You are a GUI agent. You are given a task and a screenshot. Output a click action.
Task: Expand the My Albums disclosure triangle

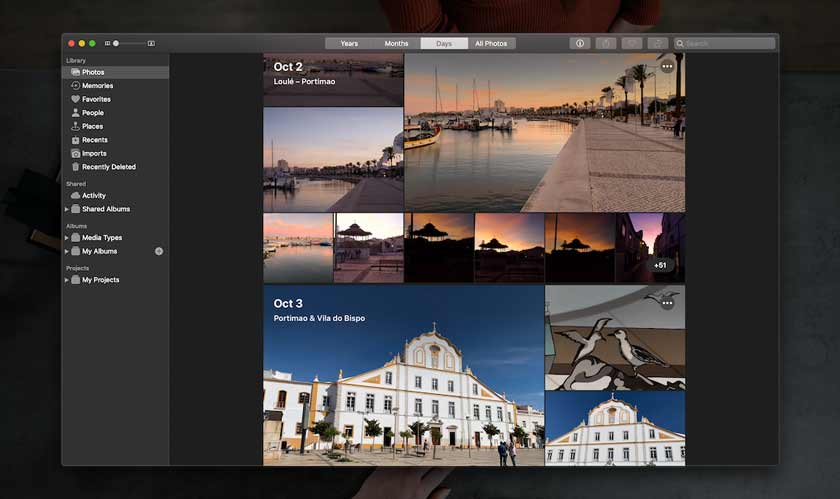tap(67, 252)
